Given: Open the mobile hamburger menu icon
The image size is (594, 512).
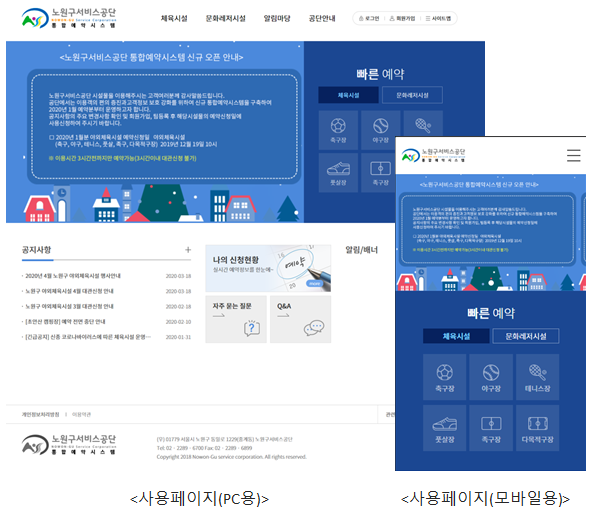Looking at the screenshot, I should (573, 155).
